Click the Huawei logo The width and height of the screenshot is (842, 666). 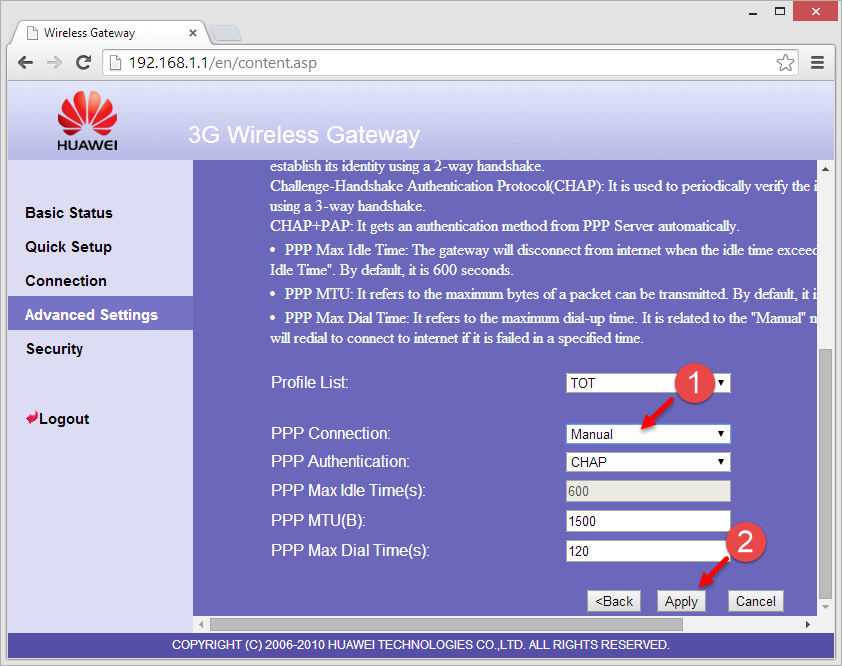coord(87,121)
